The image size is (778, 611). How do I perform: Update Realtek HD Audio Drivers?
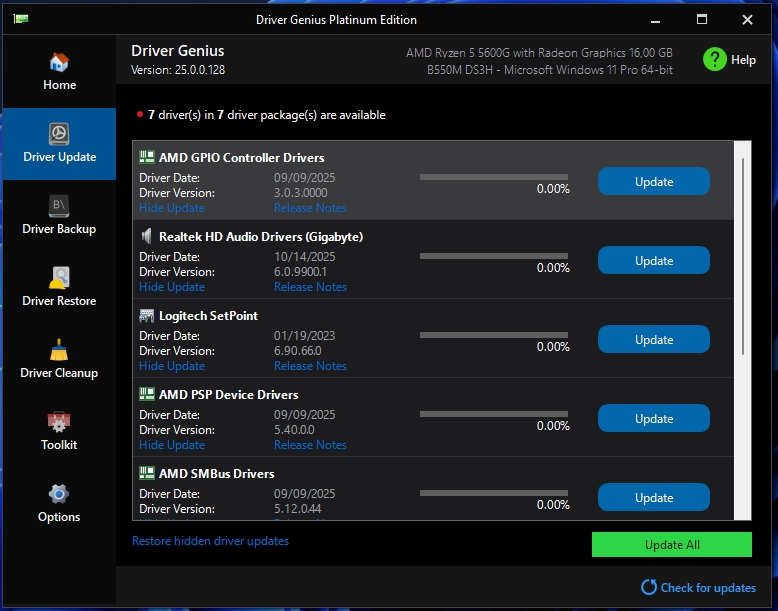(653, 261)
